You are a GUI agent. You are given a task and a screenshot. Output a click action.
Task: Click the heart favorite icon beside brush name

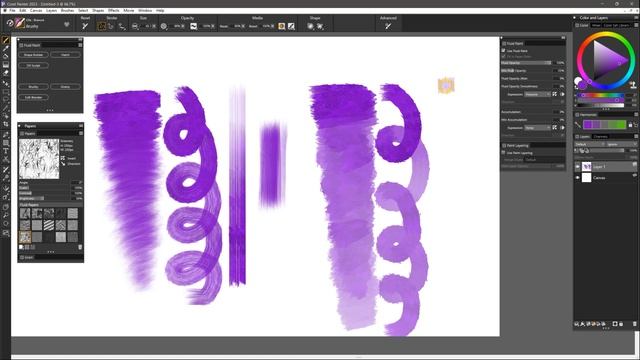[67, 24]
